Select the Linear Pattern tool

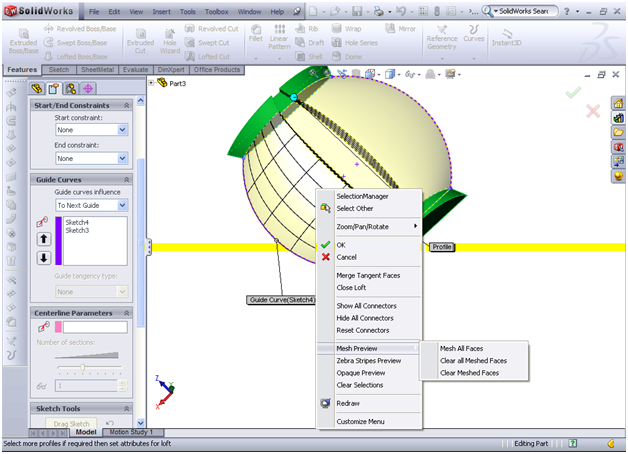pyautogui.click(x=279, y=37)
